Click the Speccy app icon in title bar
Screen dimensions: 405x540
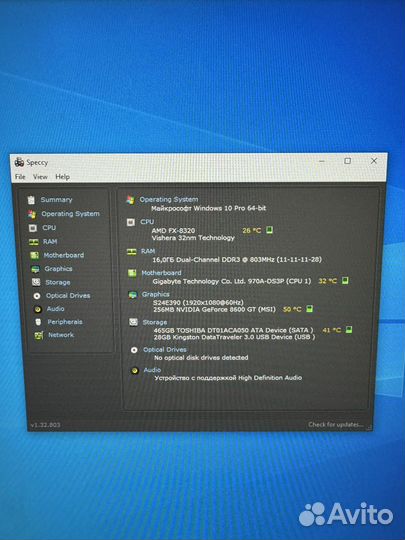click(x=19, y=162)
